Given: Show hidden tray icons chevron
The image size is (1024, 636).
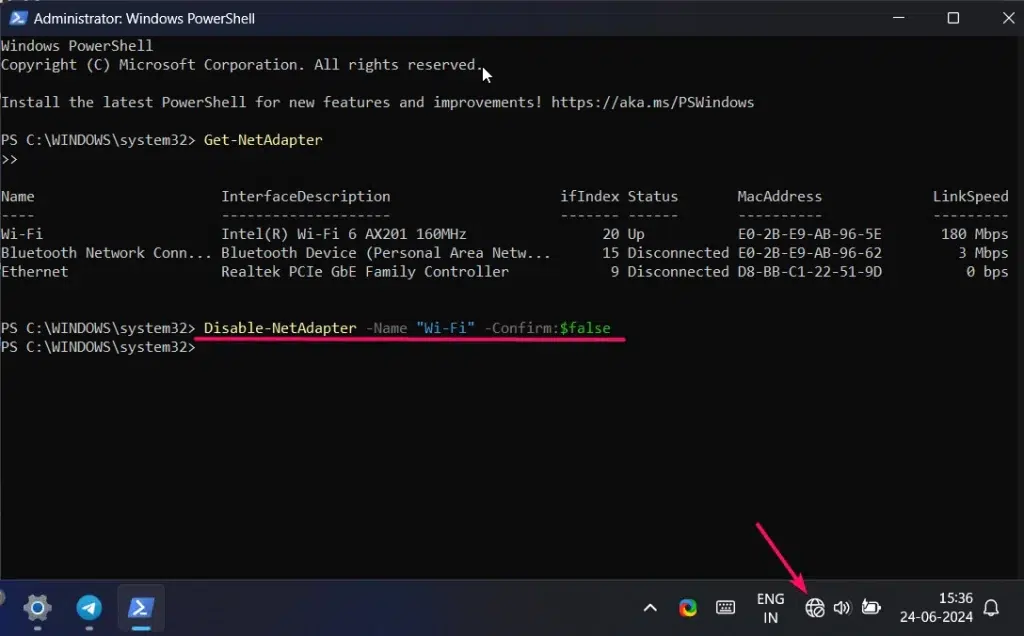Looking at the screenshot, I should point(650,608).
